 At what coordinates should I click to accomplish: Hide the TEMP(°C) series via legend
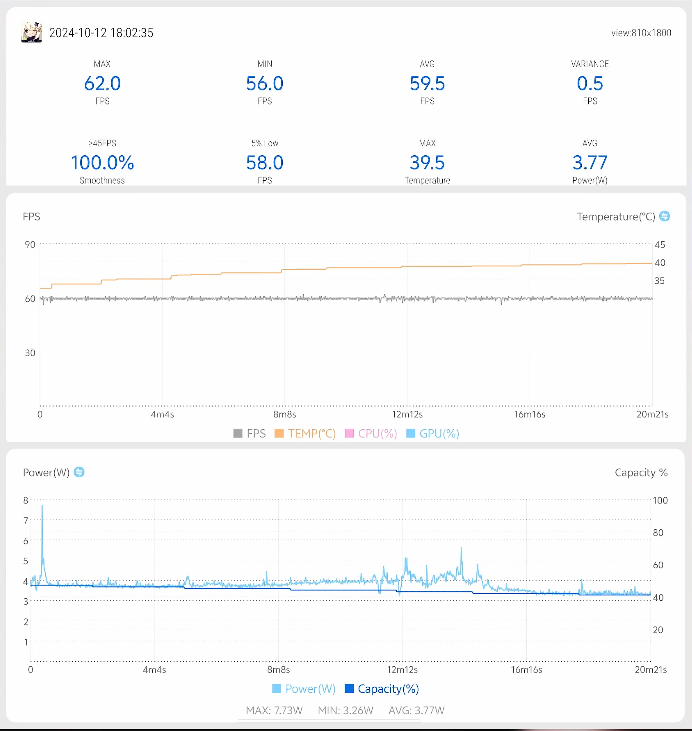click(x=305, y=433)
